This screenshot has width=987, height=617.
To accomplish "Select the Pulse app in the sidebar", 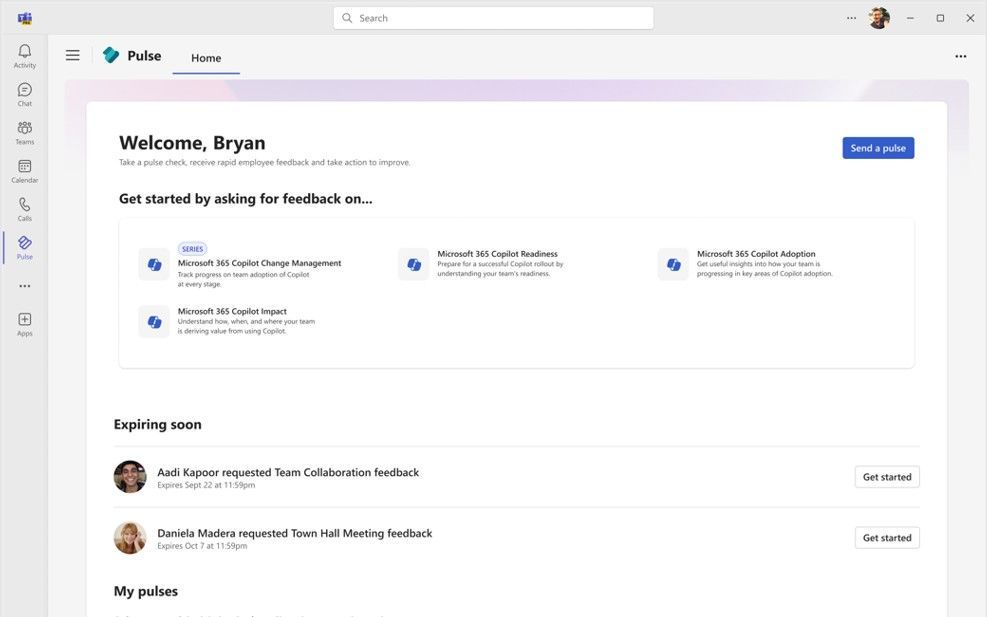I will point(25,248).
